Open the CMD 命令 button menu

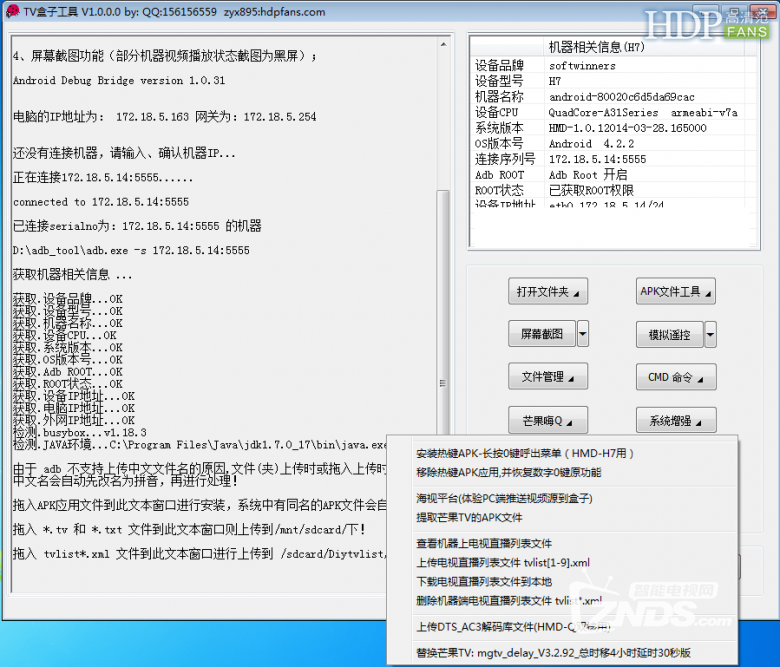(x=676, y=377)
